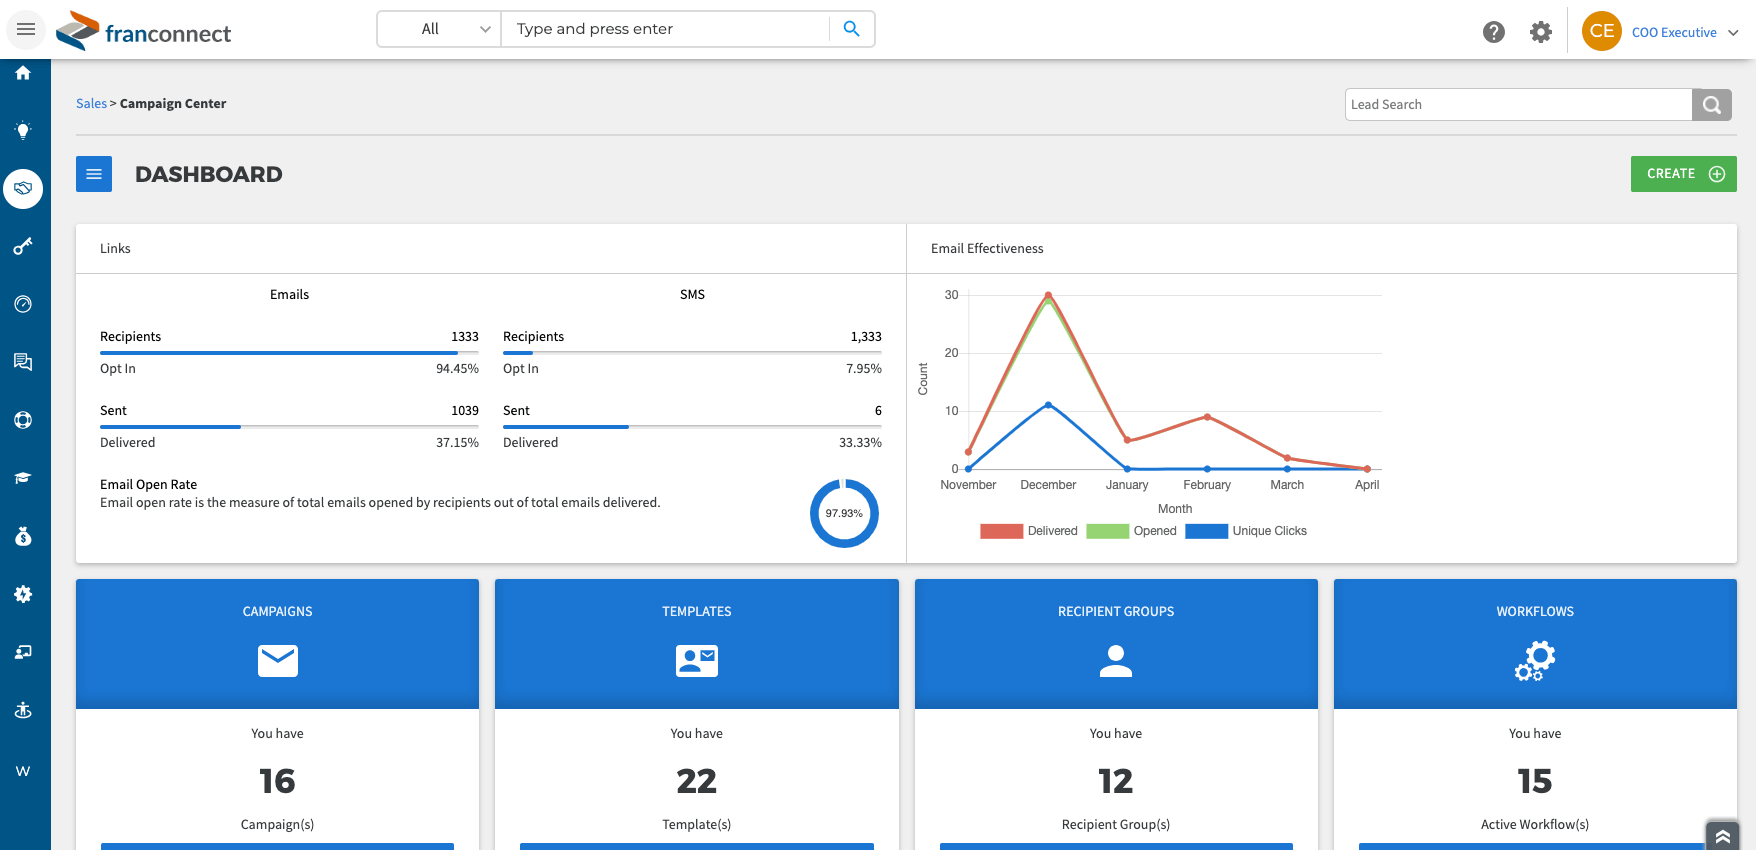This screenshot has height=850, width=1756.
Task: Open the money bag Finance icon
Action: pyautogui.click(x=23, y=536)
